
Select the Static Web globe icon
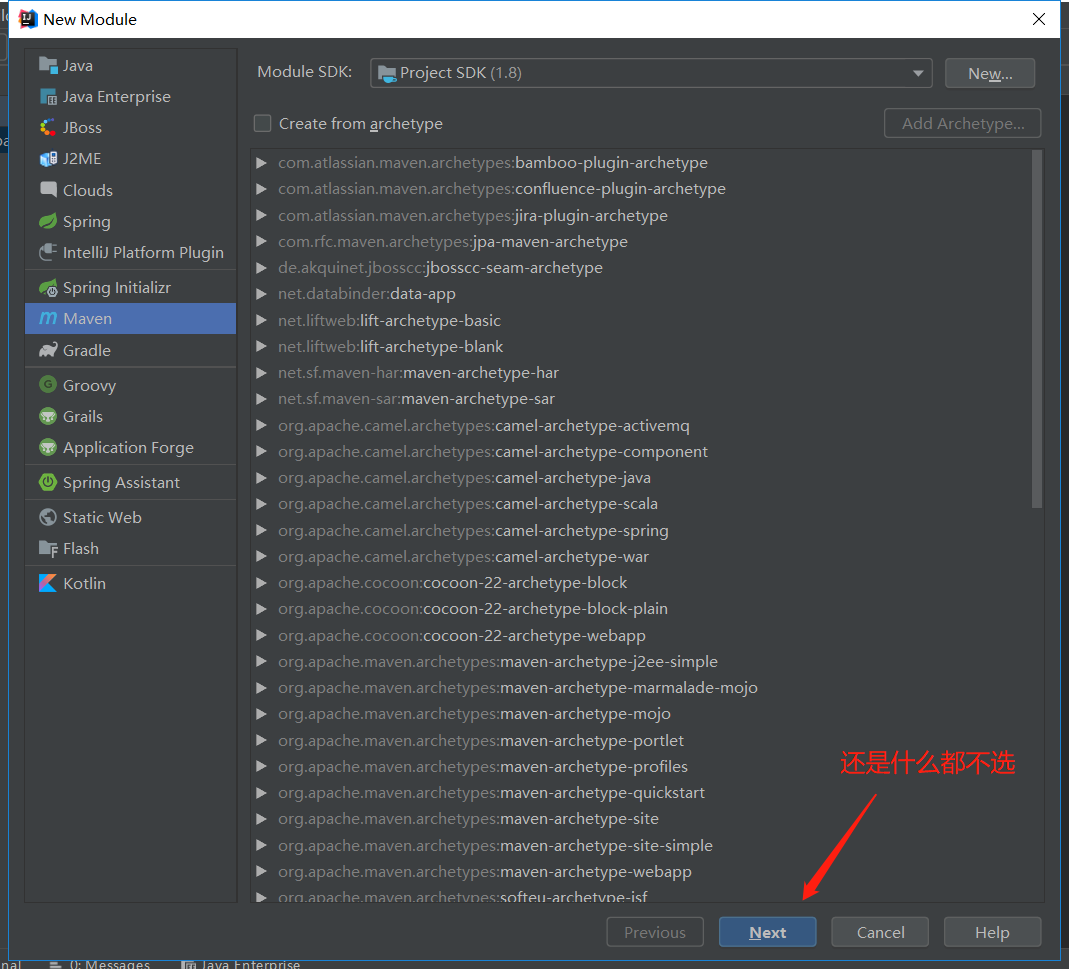click(48, 517)
